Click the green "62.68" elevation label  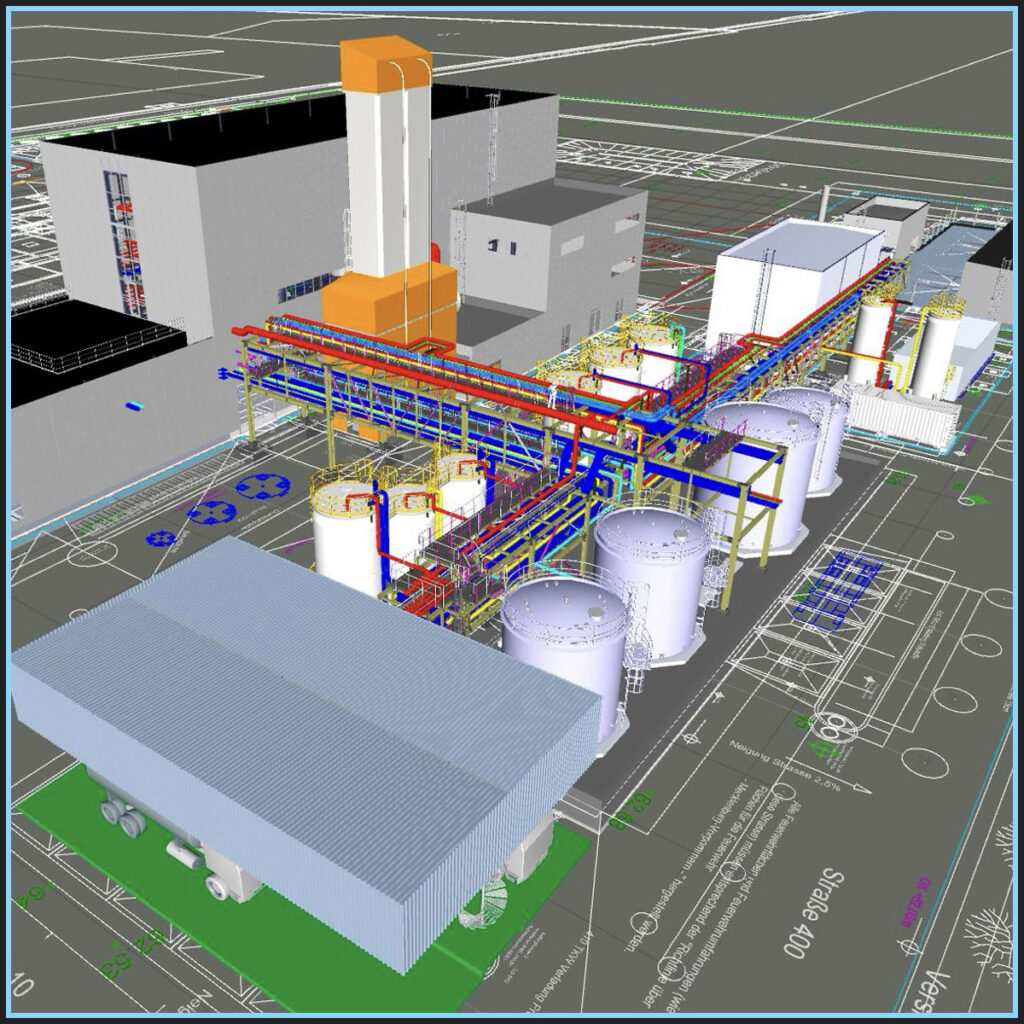632,809
